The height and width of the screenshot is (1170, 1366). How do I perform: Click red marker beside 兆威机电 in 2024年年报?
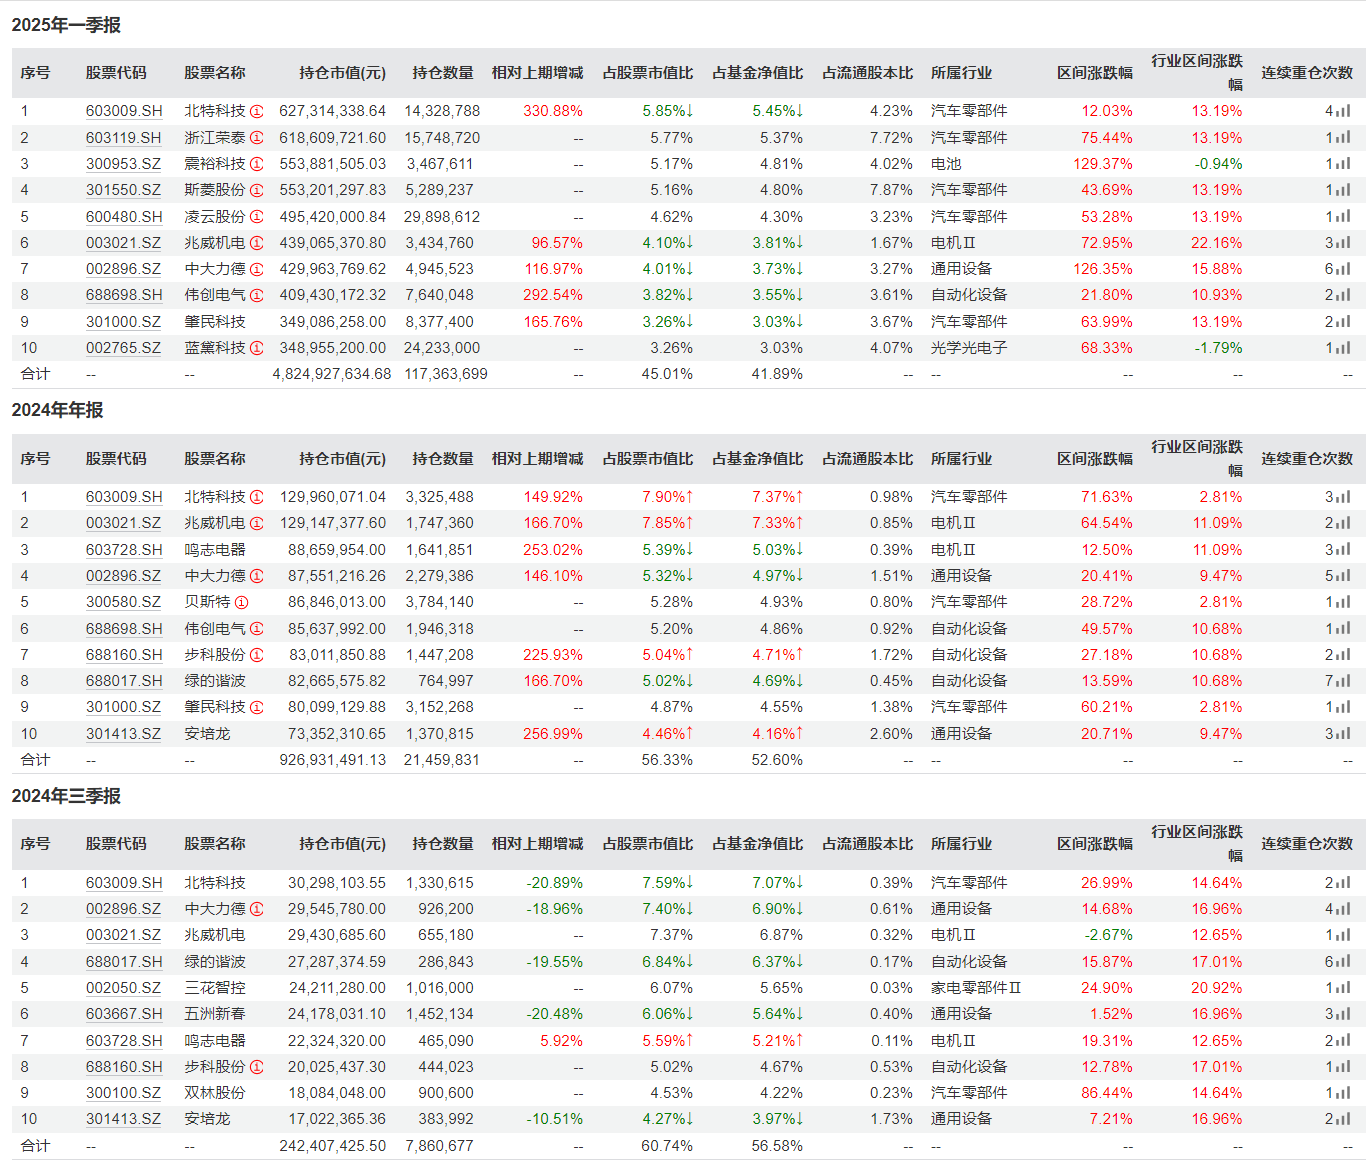coord(257,523)
